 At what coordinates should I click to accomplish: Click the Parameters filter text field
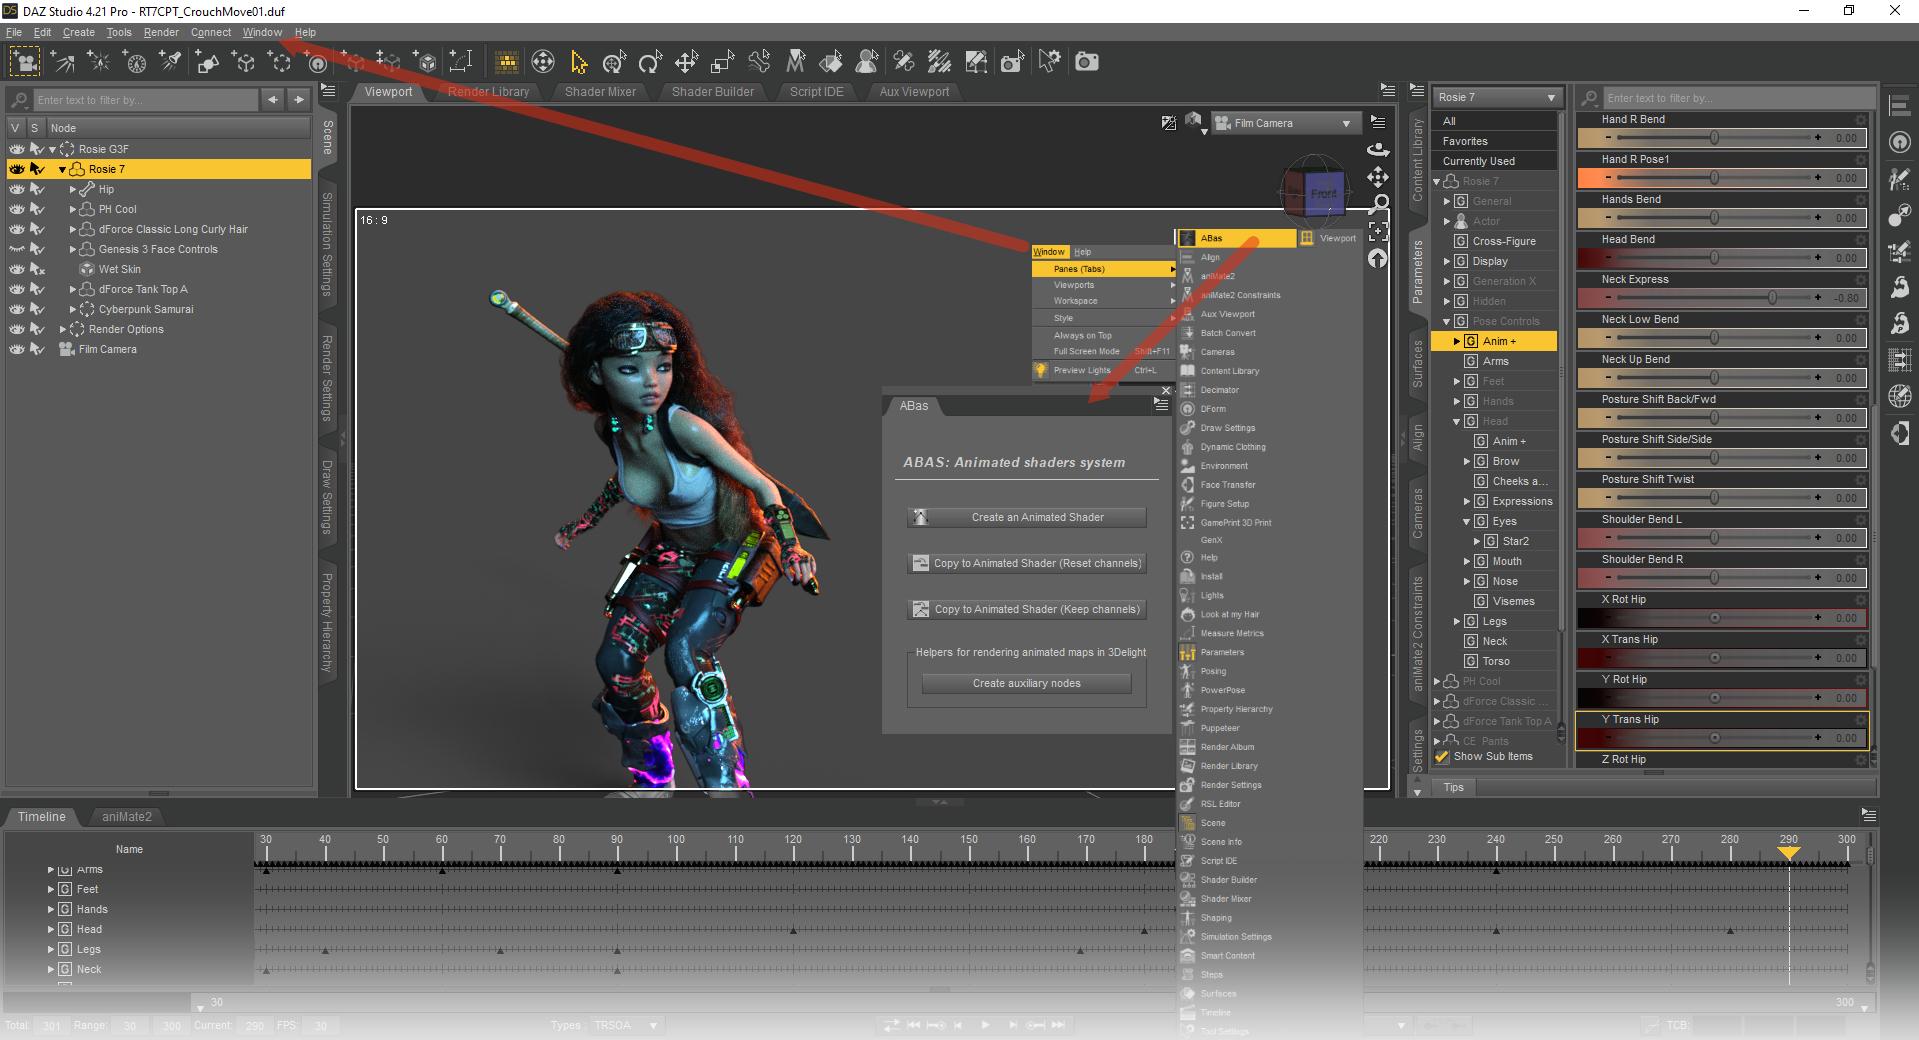click(1737, 98)
